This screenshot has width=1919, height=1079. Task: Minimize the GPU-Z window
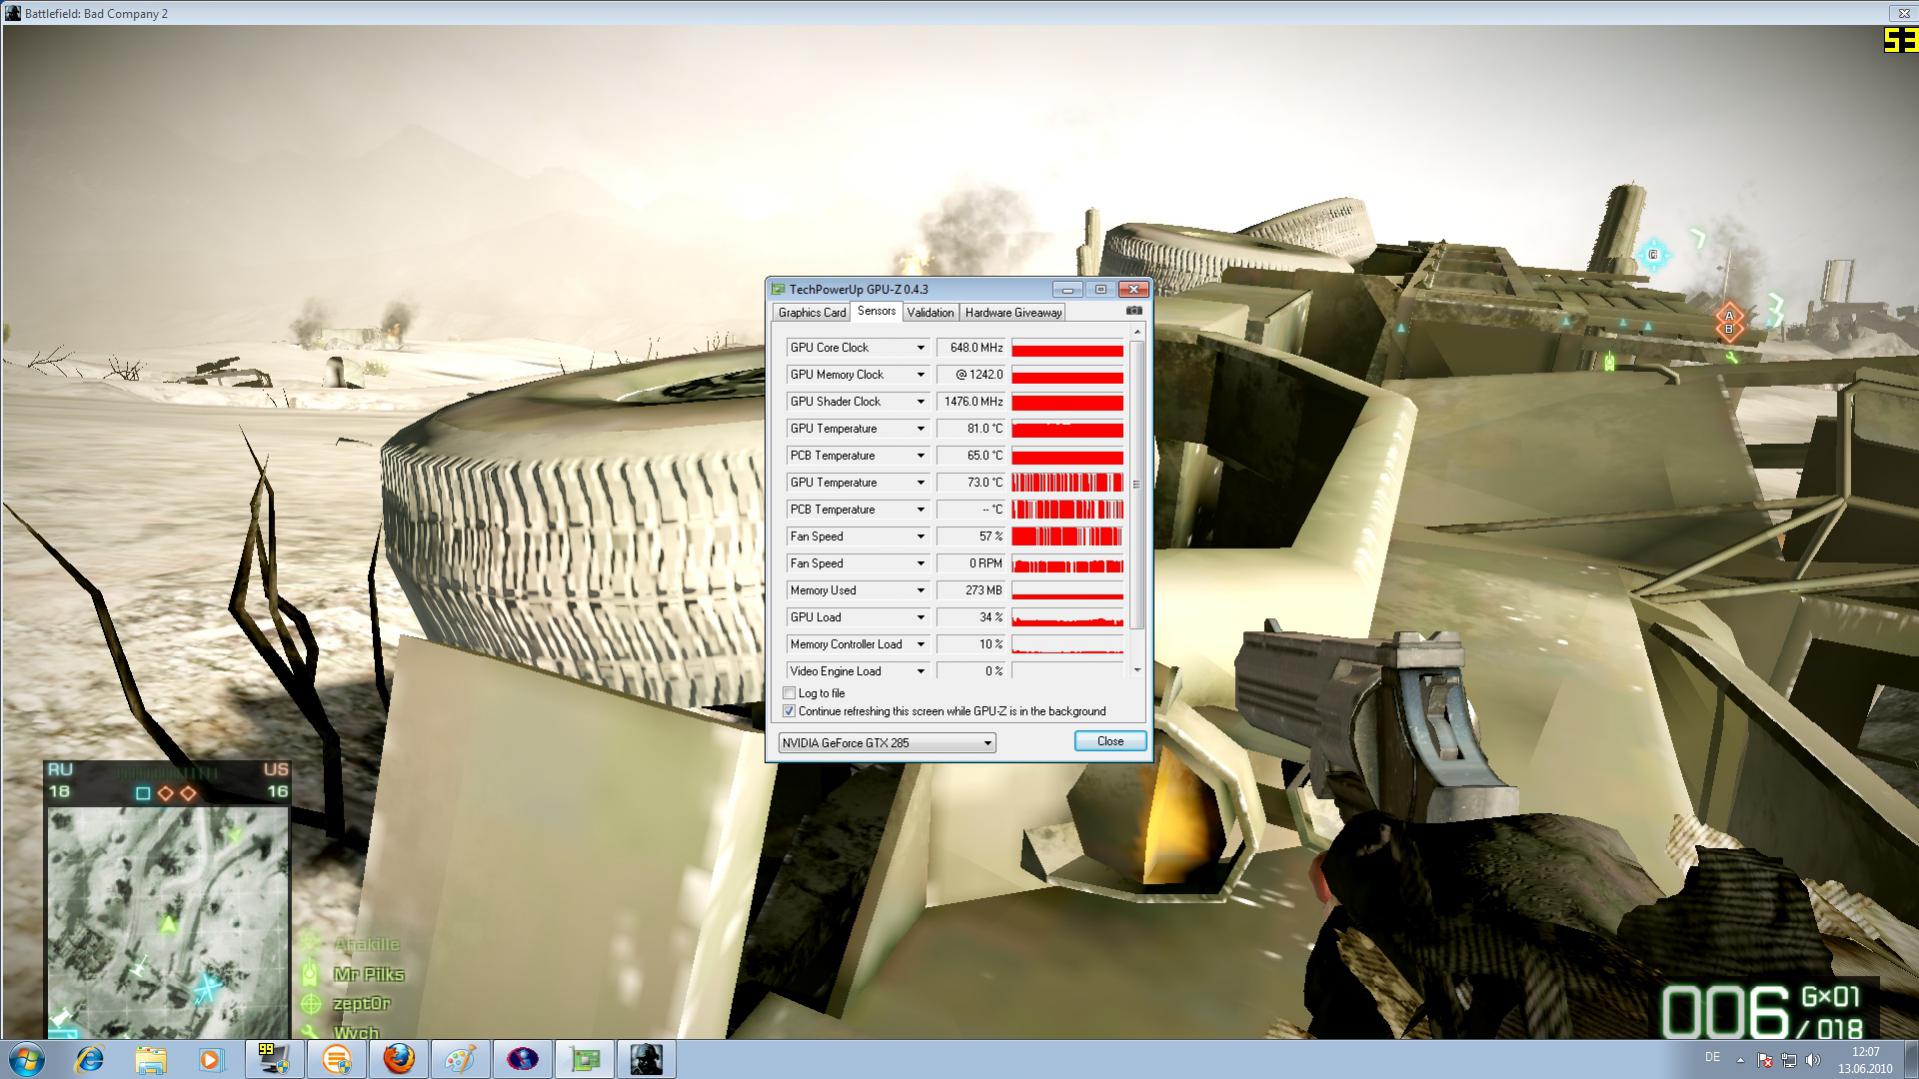click(1067, 289)
